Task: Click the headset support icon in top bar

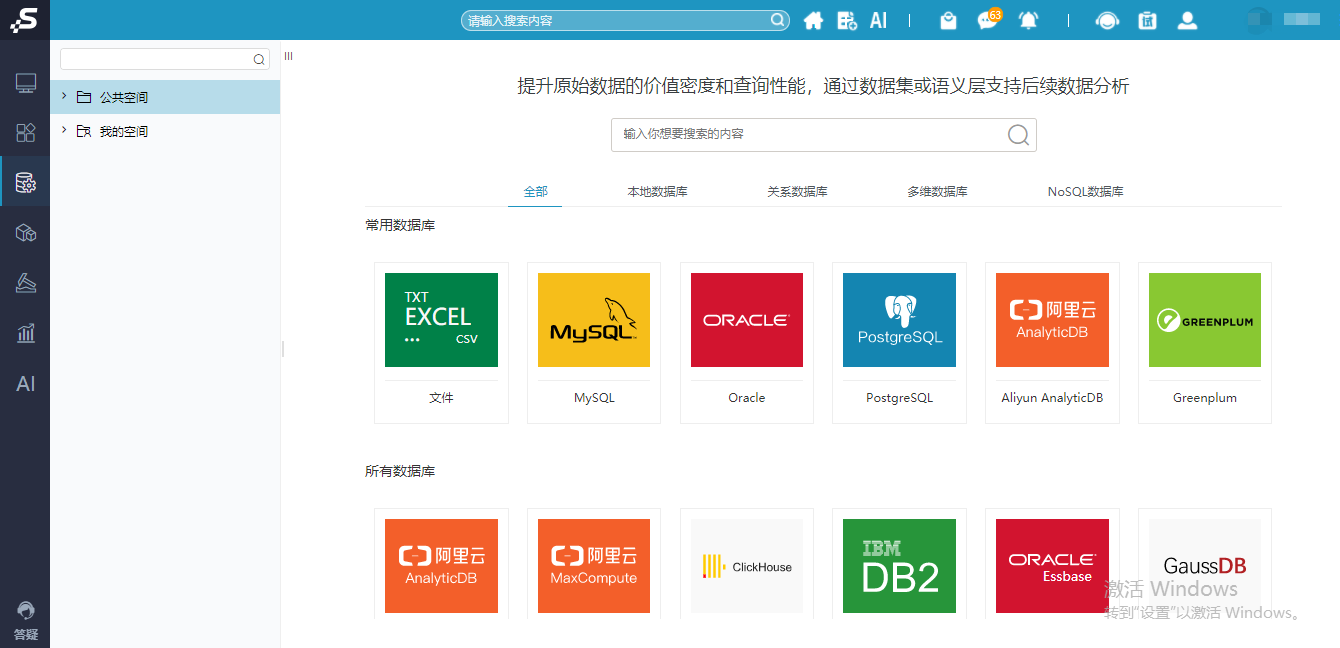Action: click(1107, 20)
